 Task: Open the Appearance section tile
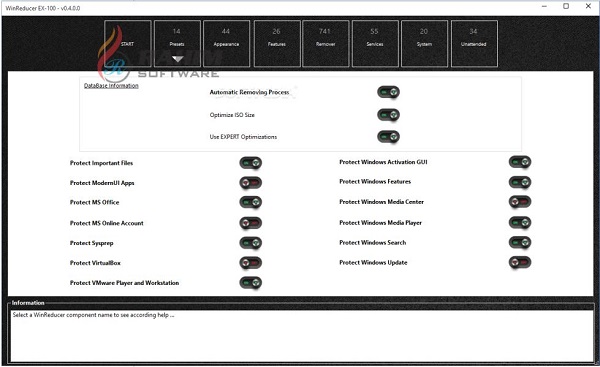(226, 44)
